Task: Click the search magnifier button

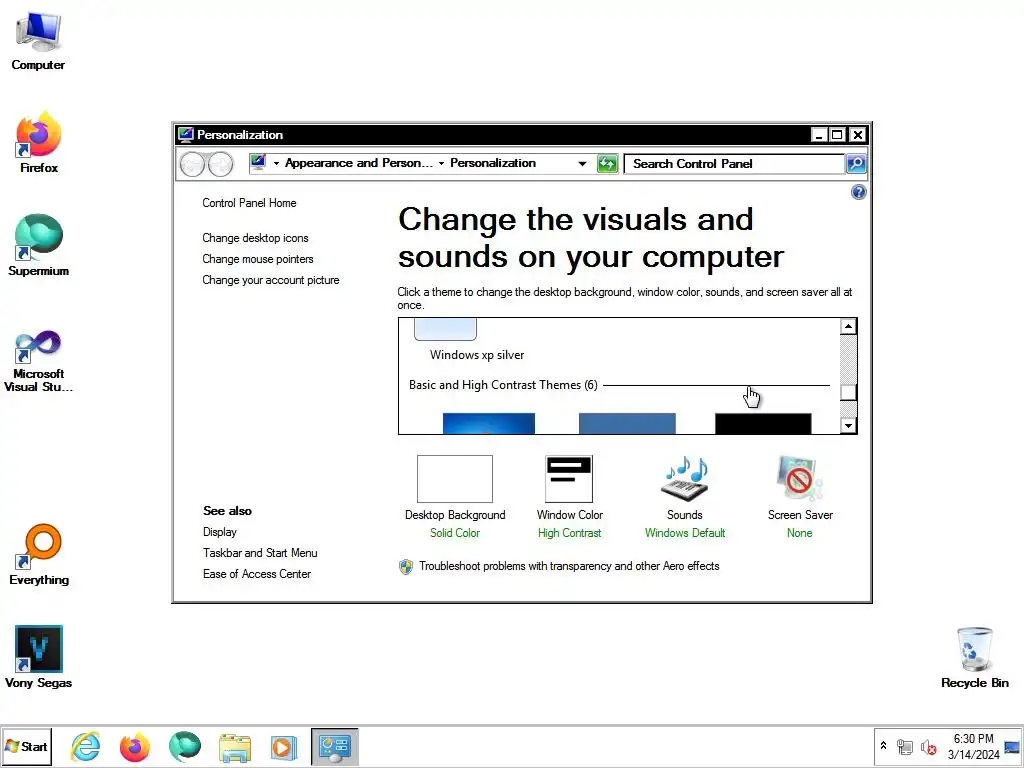Action: click(856, 163)
